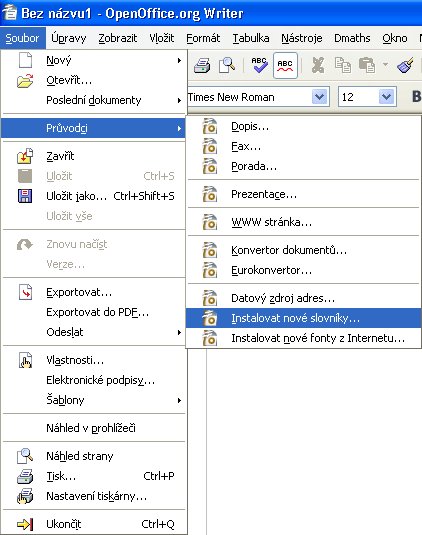422x535 pixels.
Task: Select Konvertor dokumentů wizard entry
Action: [304, 250]
